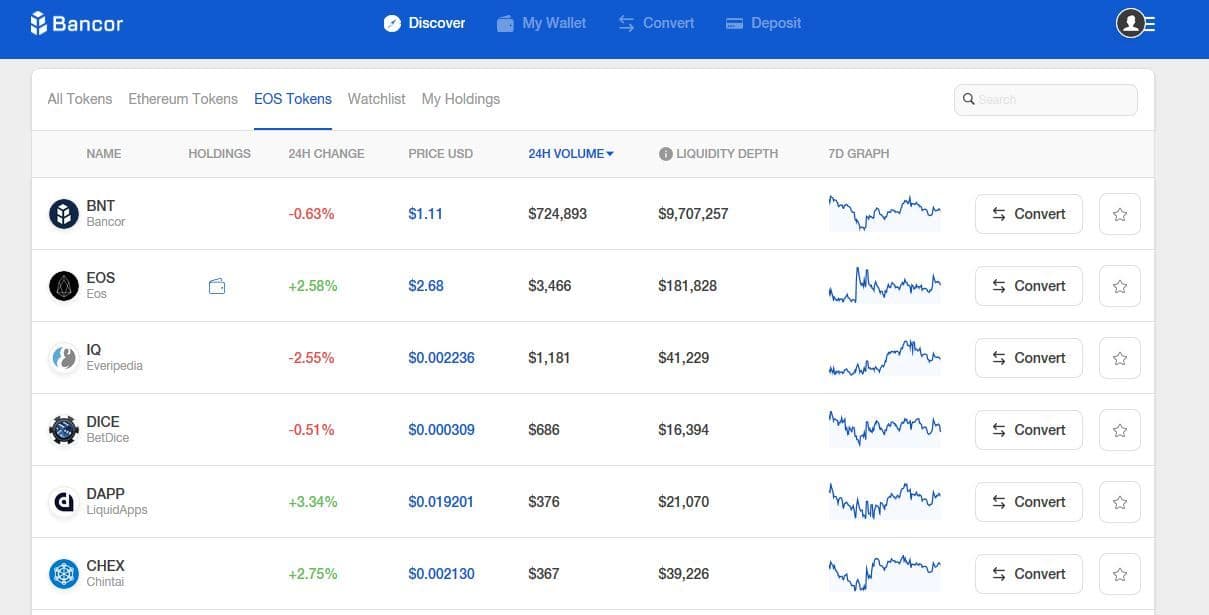Click the Liquidity Depth info icon

(x=665, y=154)
